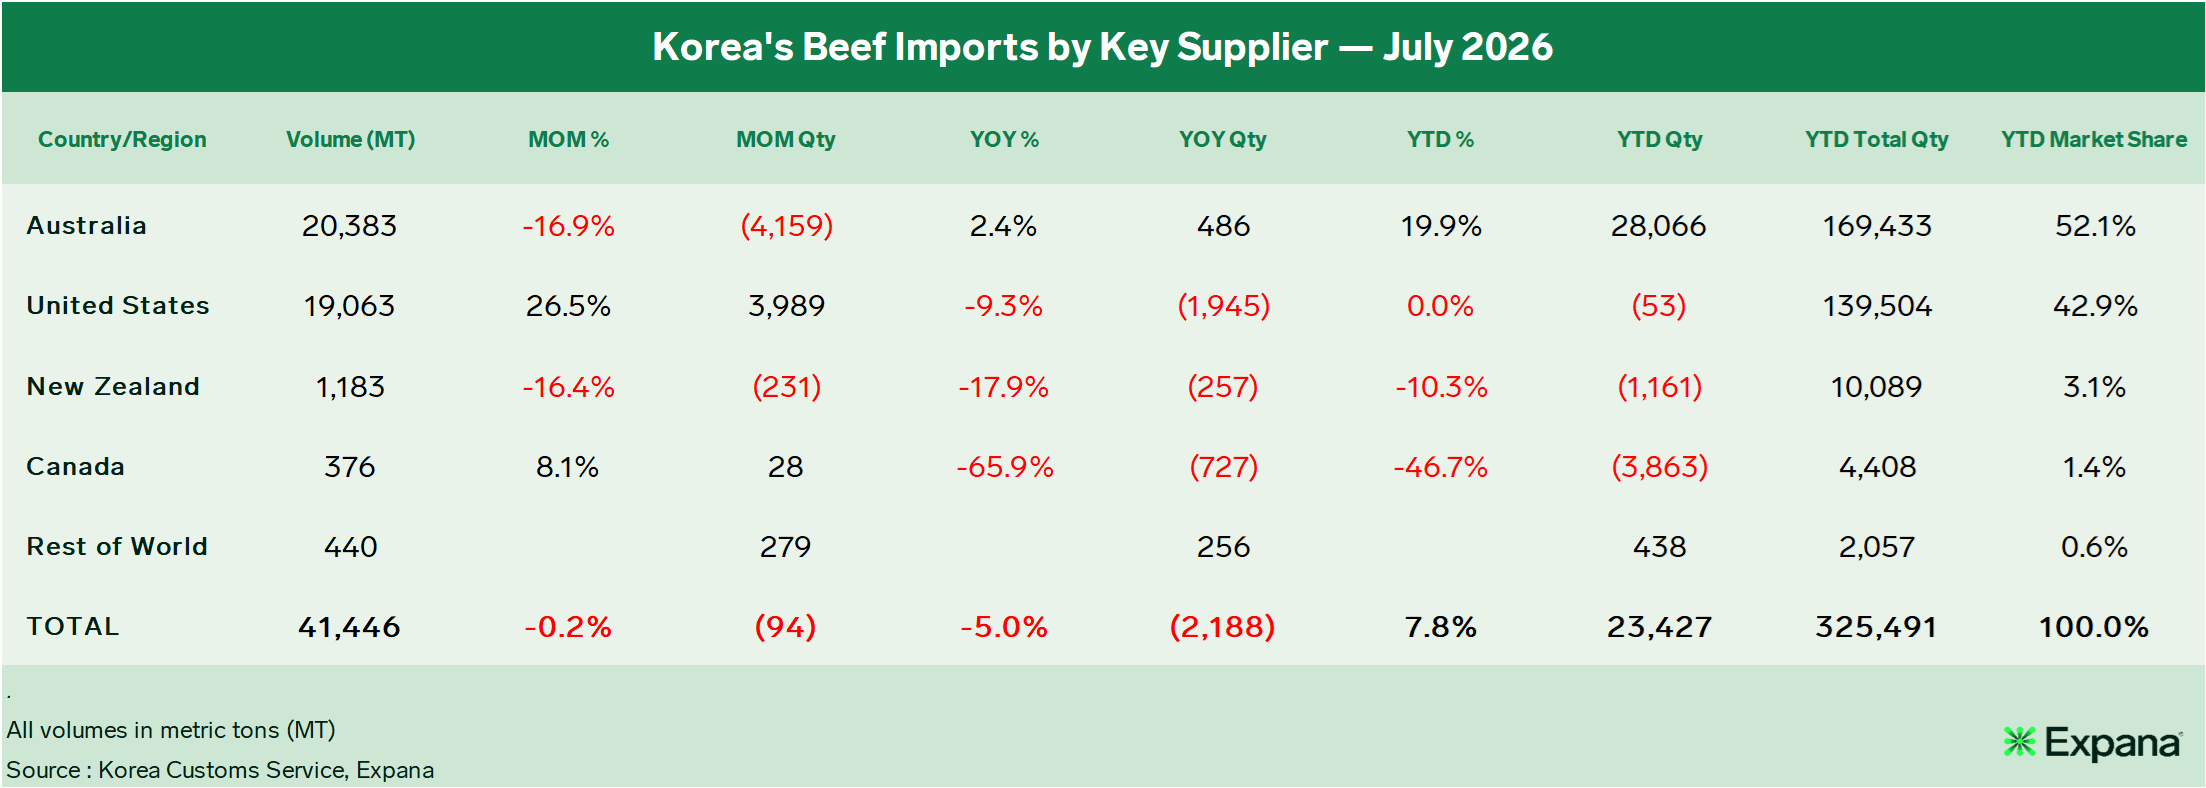Click the Rest of World row label
The image size is (2206, 788).
pyautogui.click(x=117, y=546)
